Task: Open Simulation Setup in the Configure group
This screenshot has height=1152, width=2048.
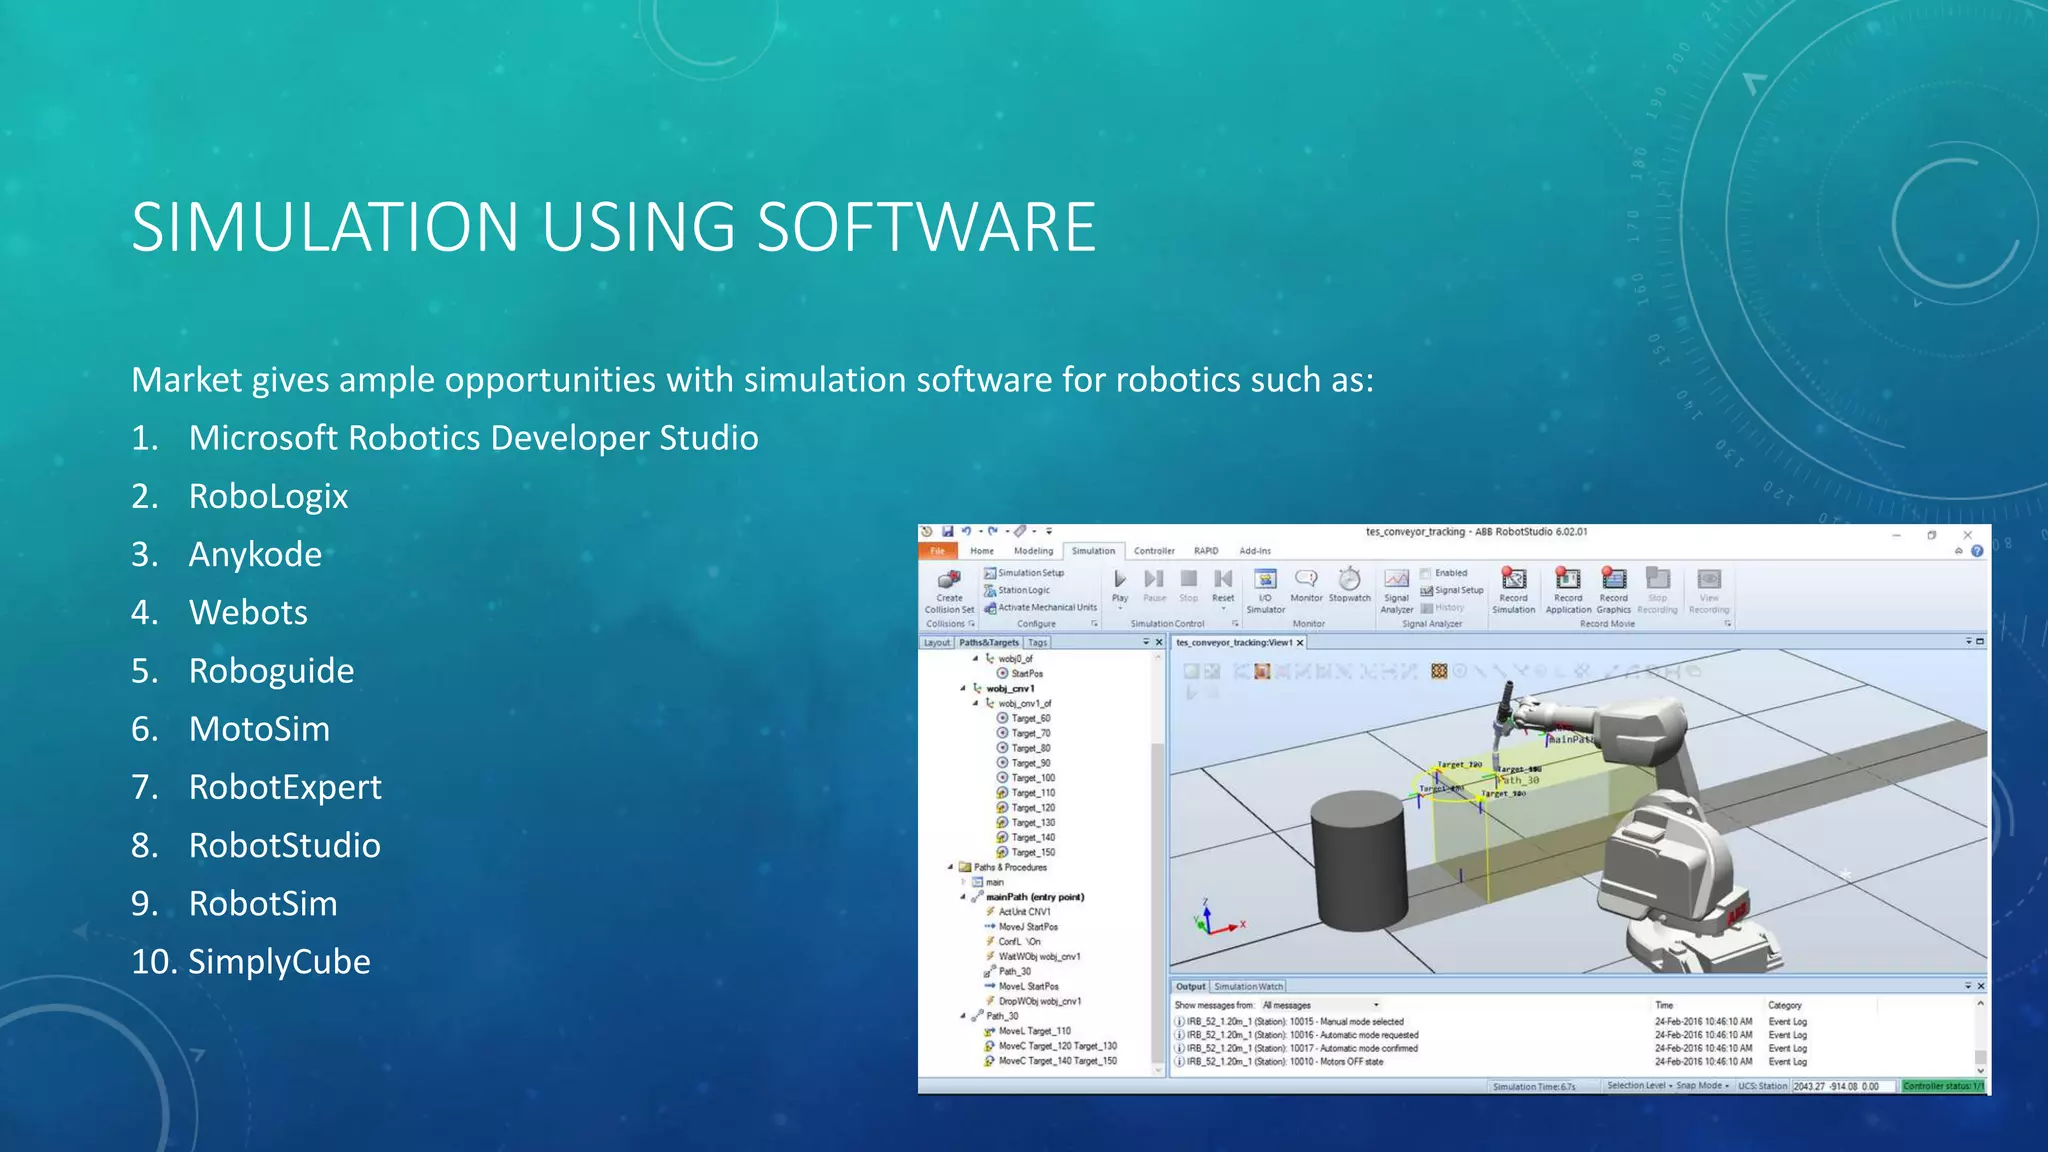Action: (x=1023, y=573)
